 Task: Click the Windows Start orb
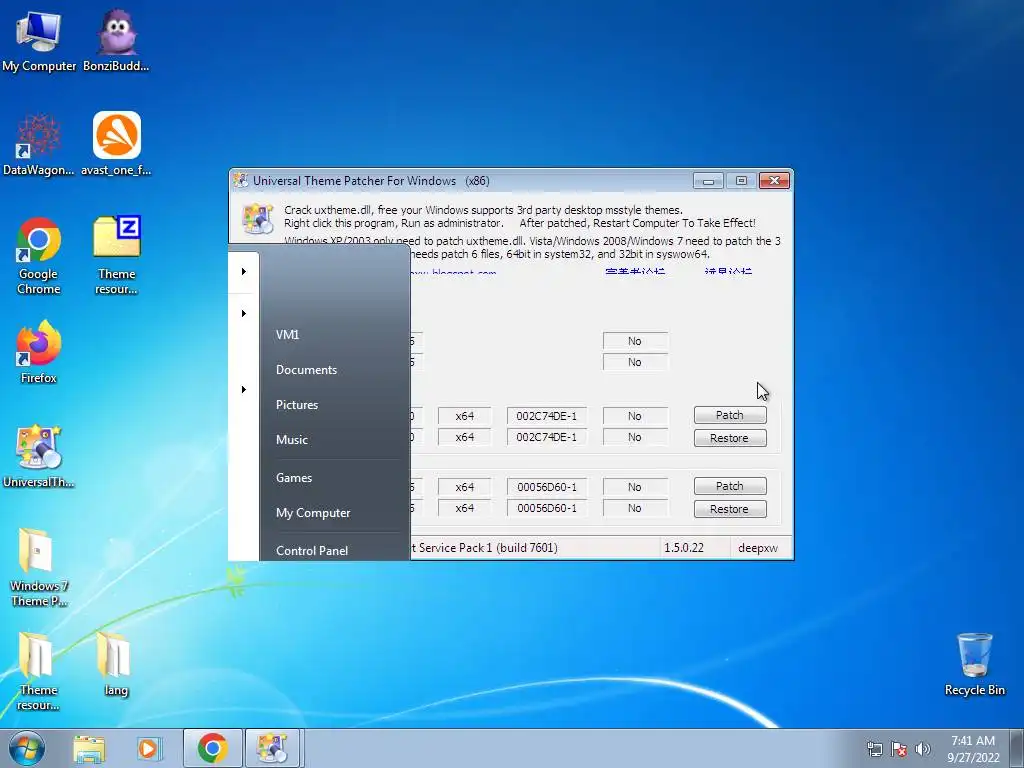pyautogui.click(x=27, y=748)
